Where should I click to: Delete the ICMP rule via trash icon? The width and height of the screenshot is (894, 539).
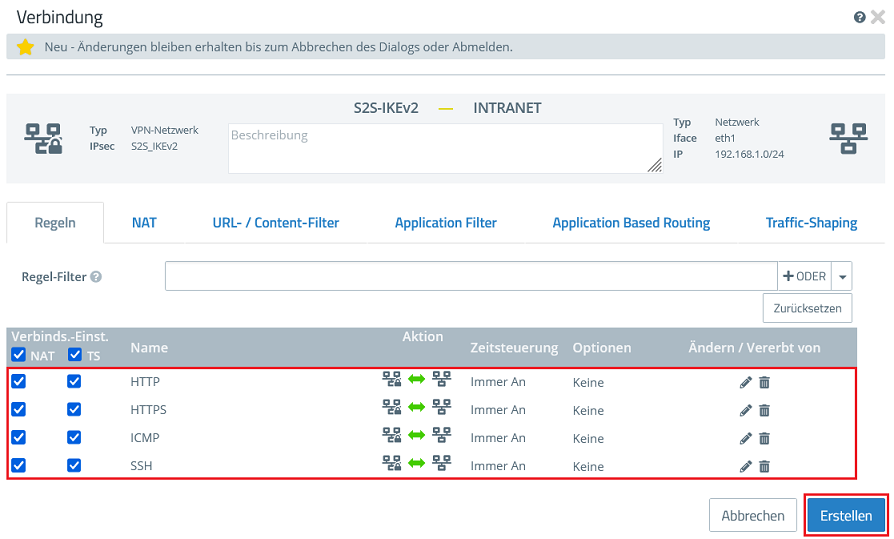tap(764, 438)
